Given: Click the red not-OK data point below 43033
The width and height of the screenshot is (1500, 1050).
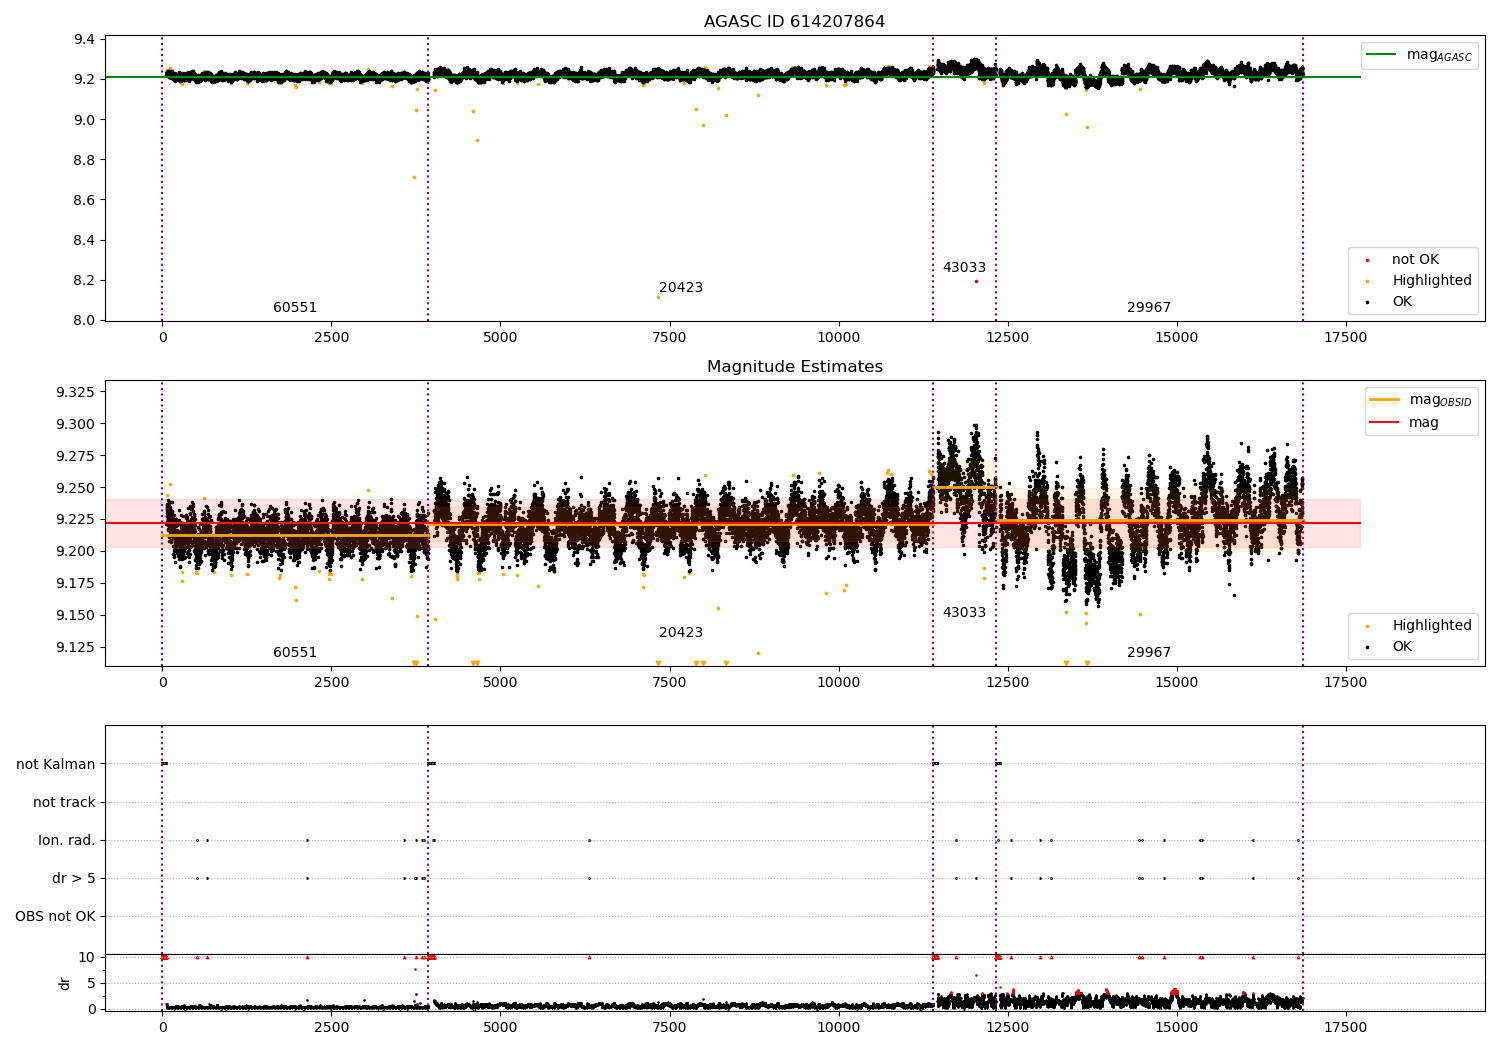Looking at the screenshot, I should [976, 281].
